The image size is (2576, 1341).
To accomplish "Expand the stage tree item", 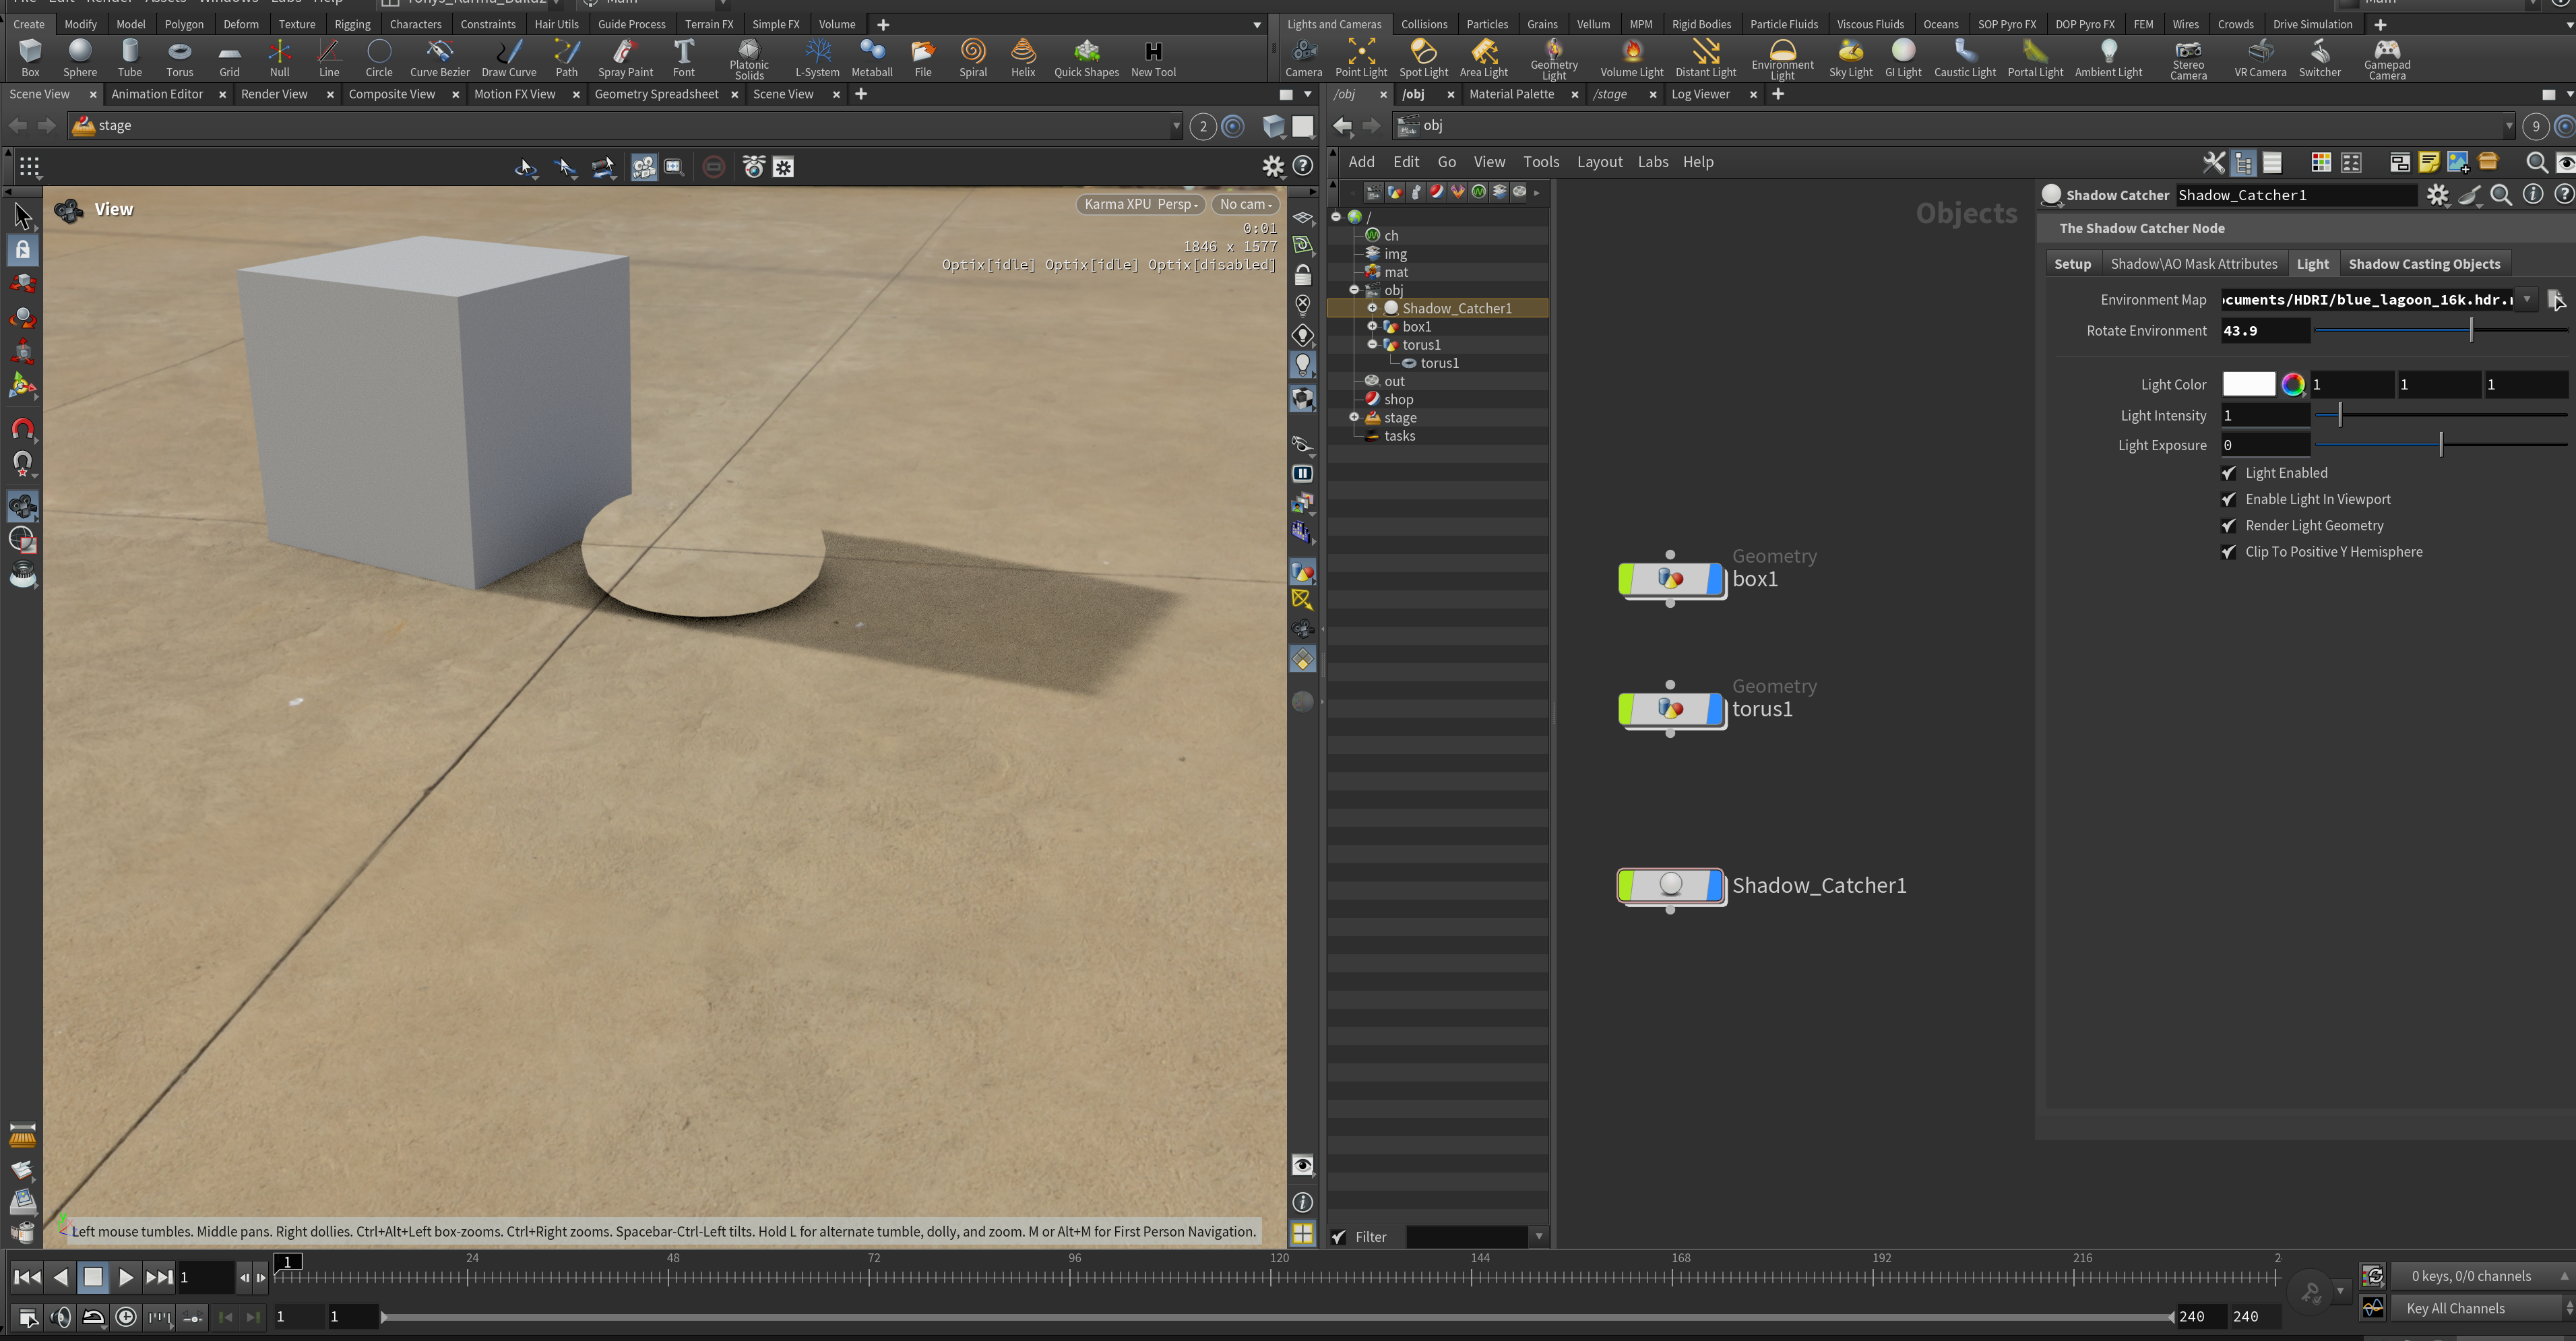I will [x=1355, y=417].
